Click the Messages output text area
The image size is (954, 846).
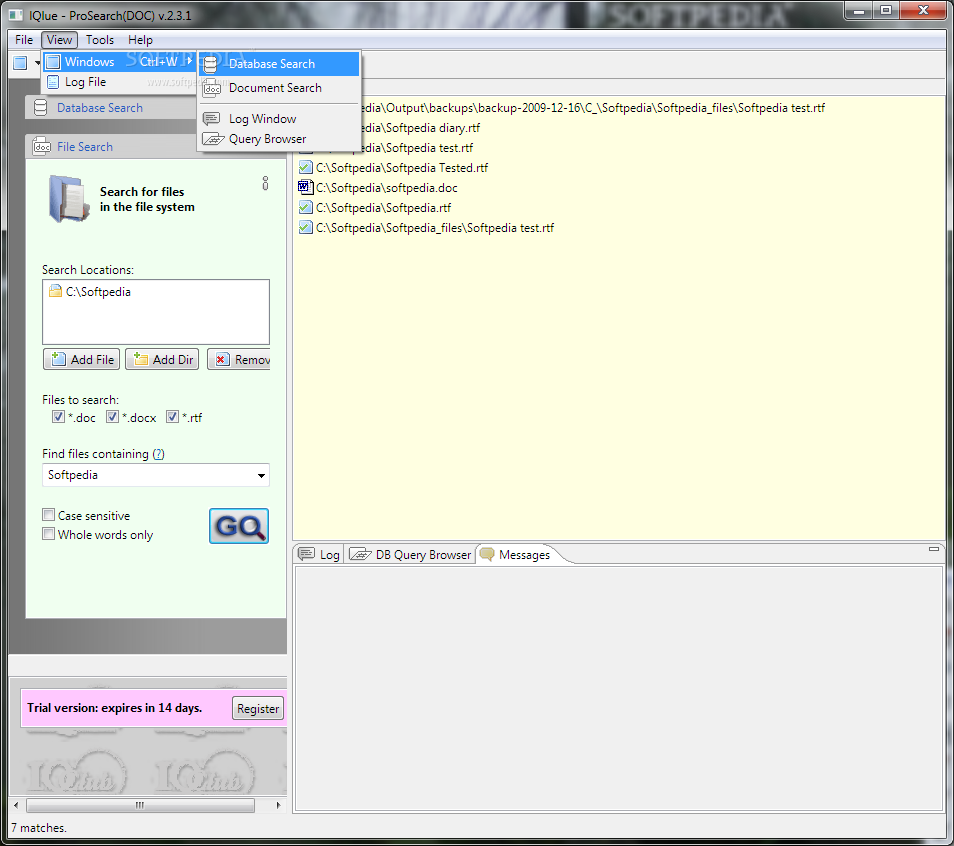click(x=619, y=688)
